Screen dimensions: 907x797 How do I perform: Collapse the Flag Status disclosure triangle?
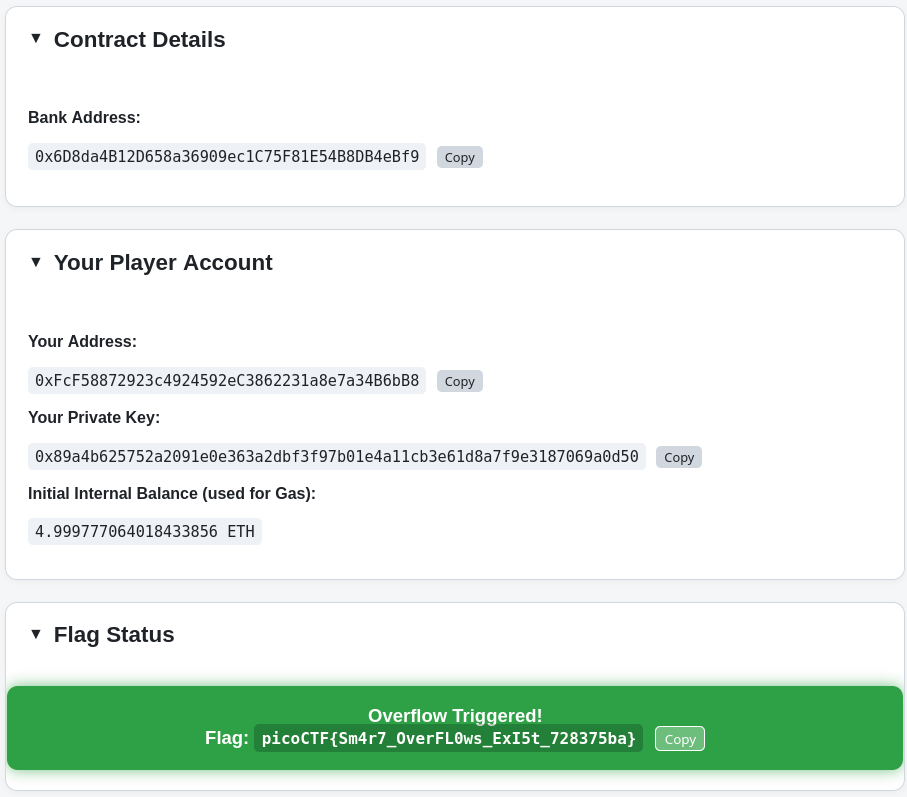click(x=36, y=634)
